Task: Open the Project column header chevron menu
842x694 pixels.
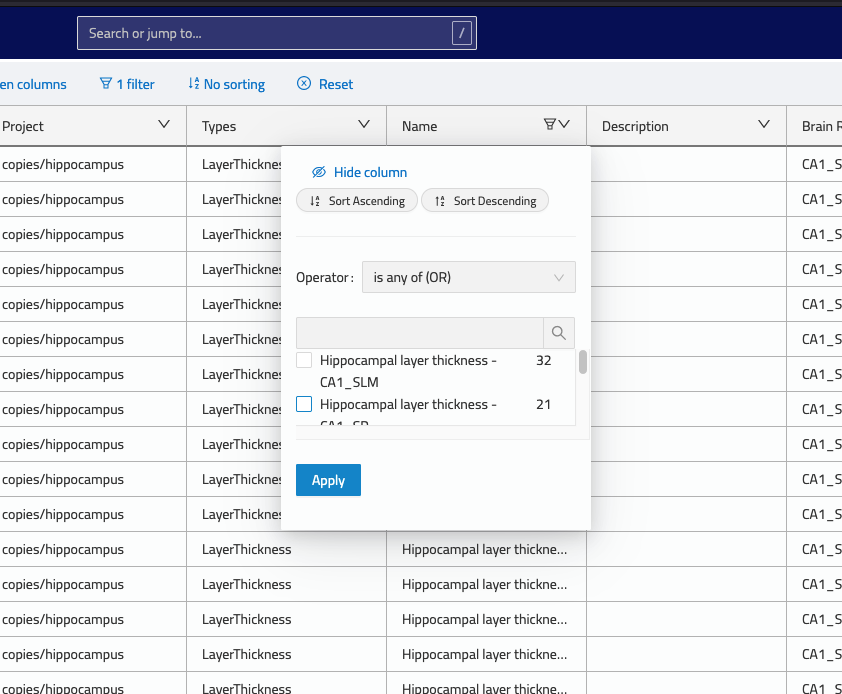Action: tap(164, 124)
